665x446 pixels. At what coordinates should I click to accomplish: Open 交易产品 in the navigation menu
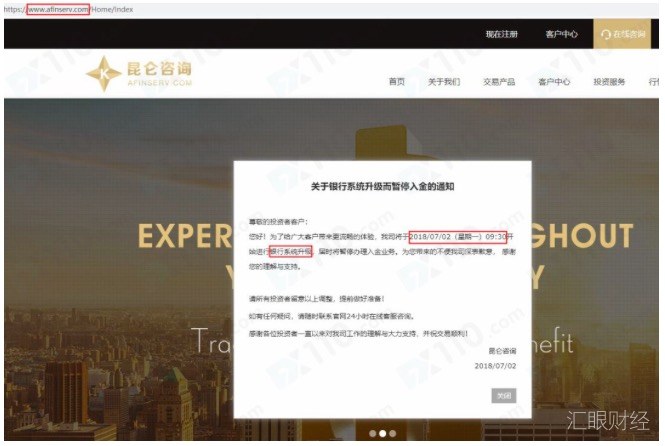point(499,81)
